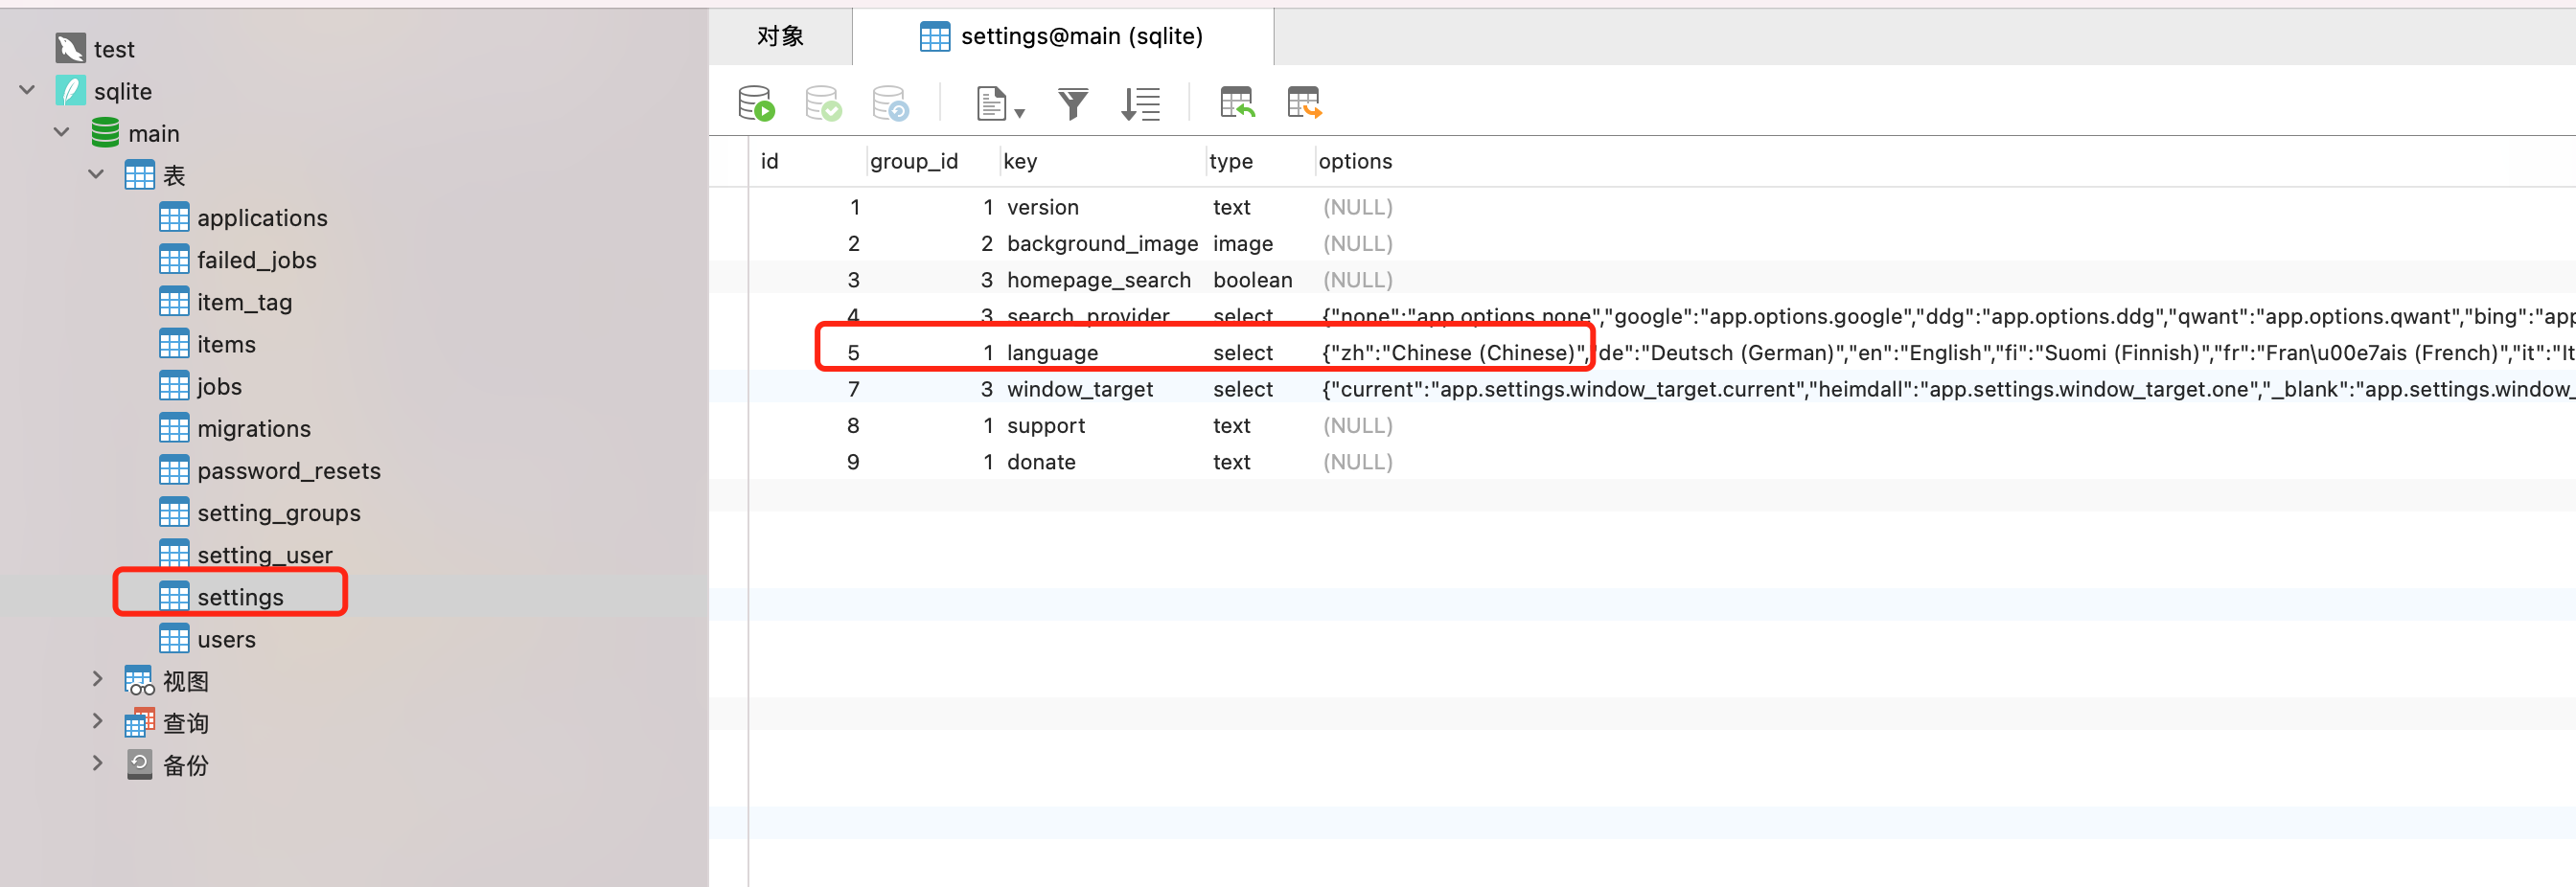Click the options cell in language row
Image resolution: width=2576 pixels, height=887 pixels.
pyautogui.click(x=1945, y=352)
